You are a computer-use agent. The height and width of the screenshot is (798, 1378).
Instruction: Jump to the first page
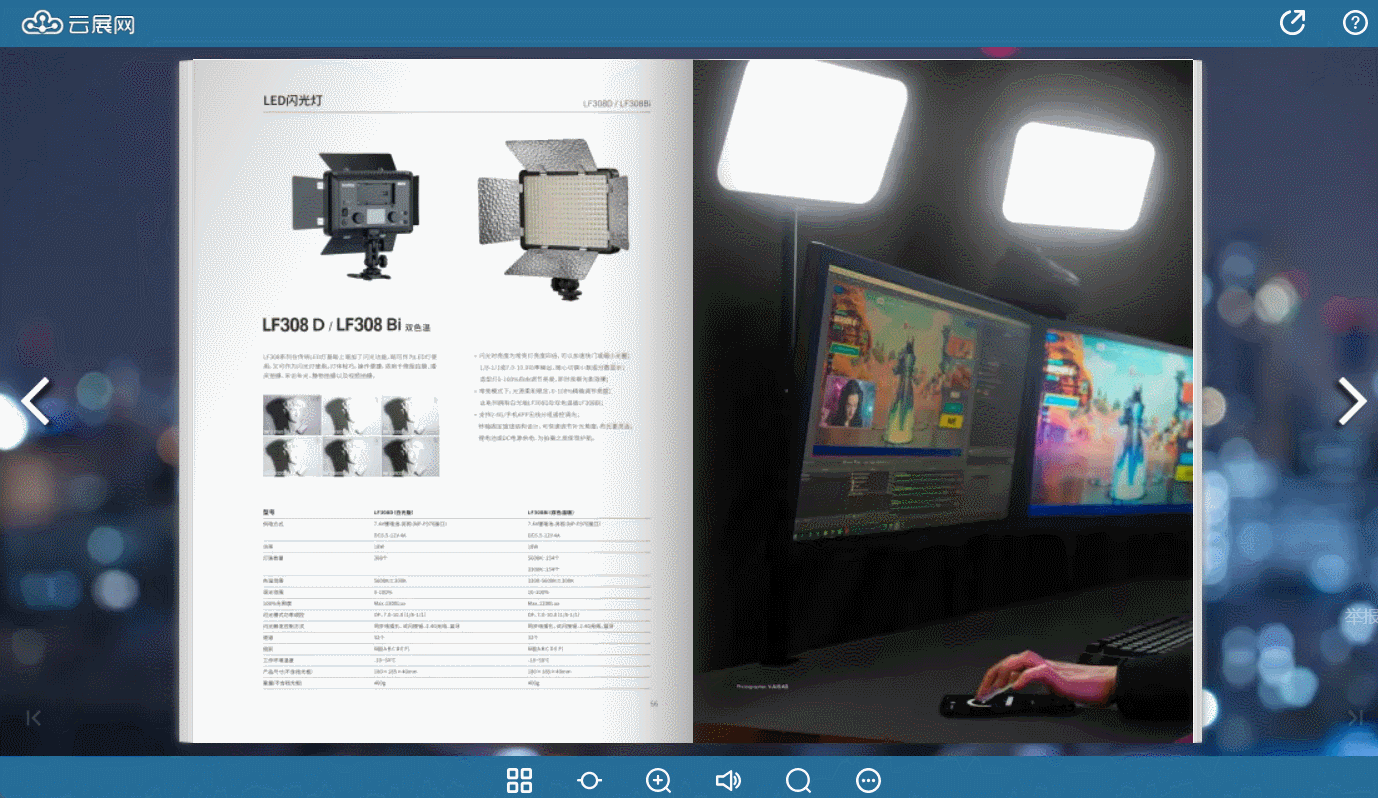click(x=34, y=717)
